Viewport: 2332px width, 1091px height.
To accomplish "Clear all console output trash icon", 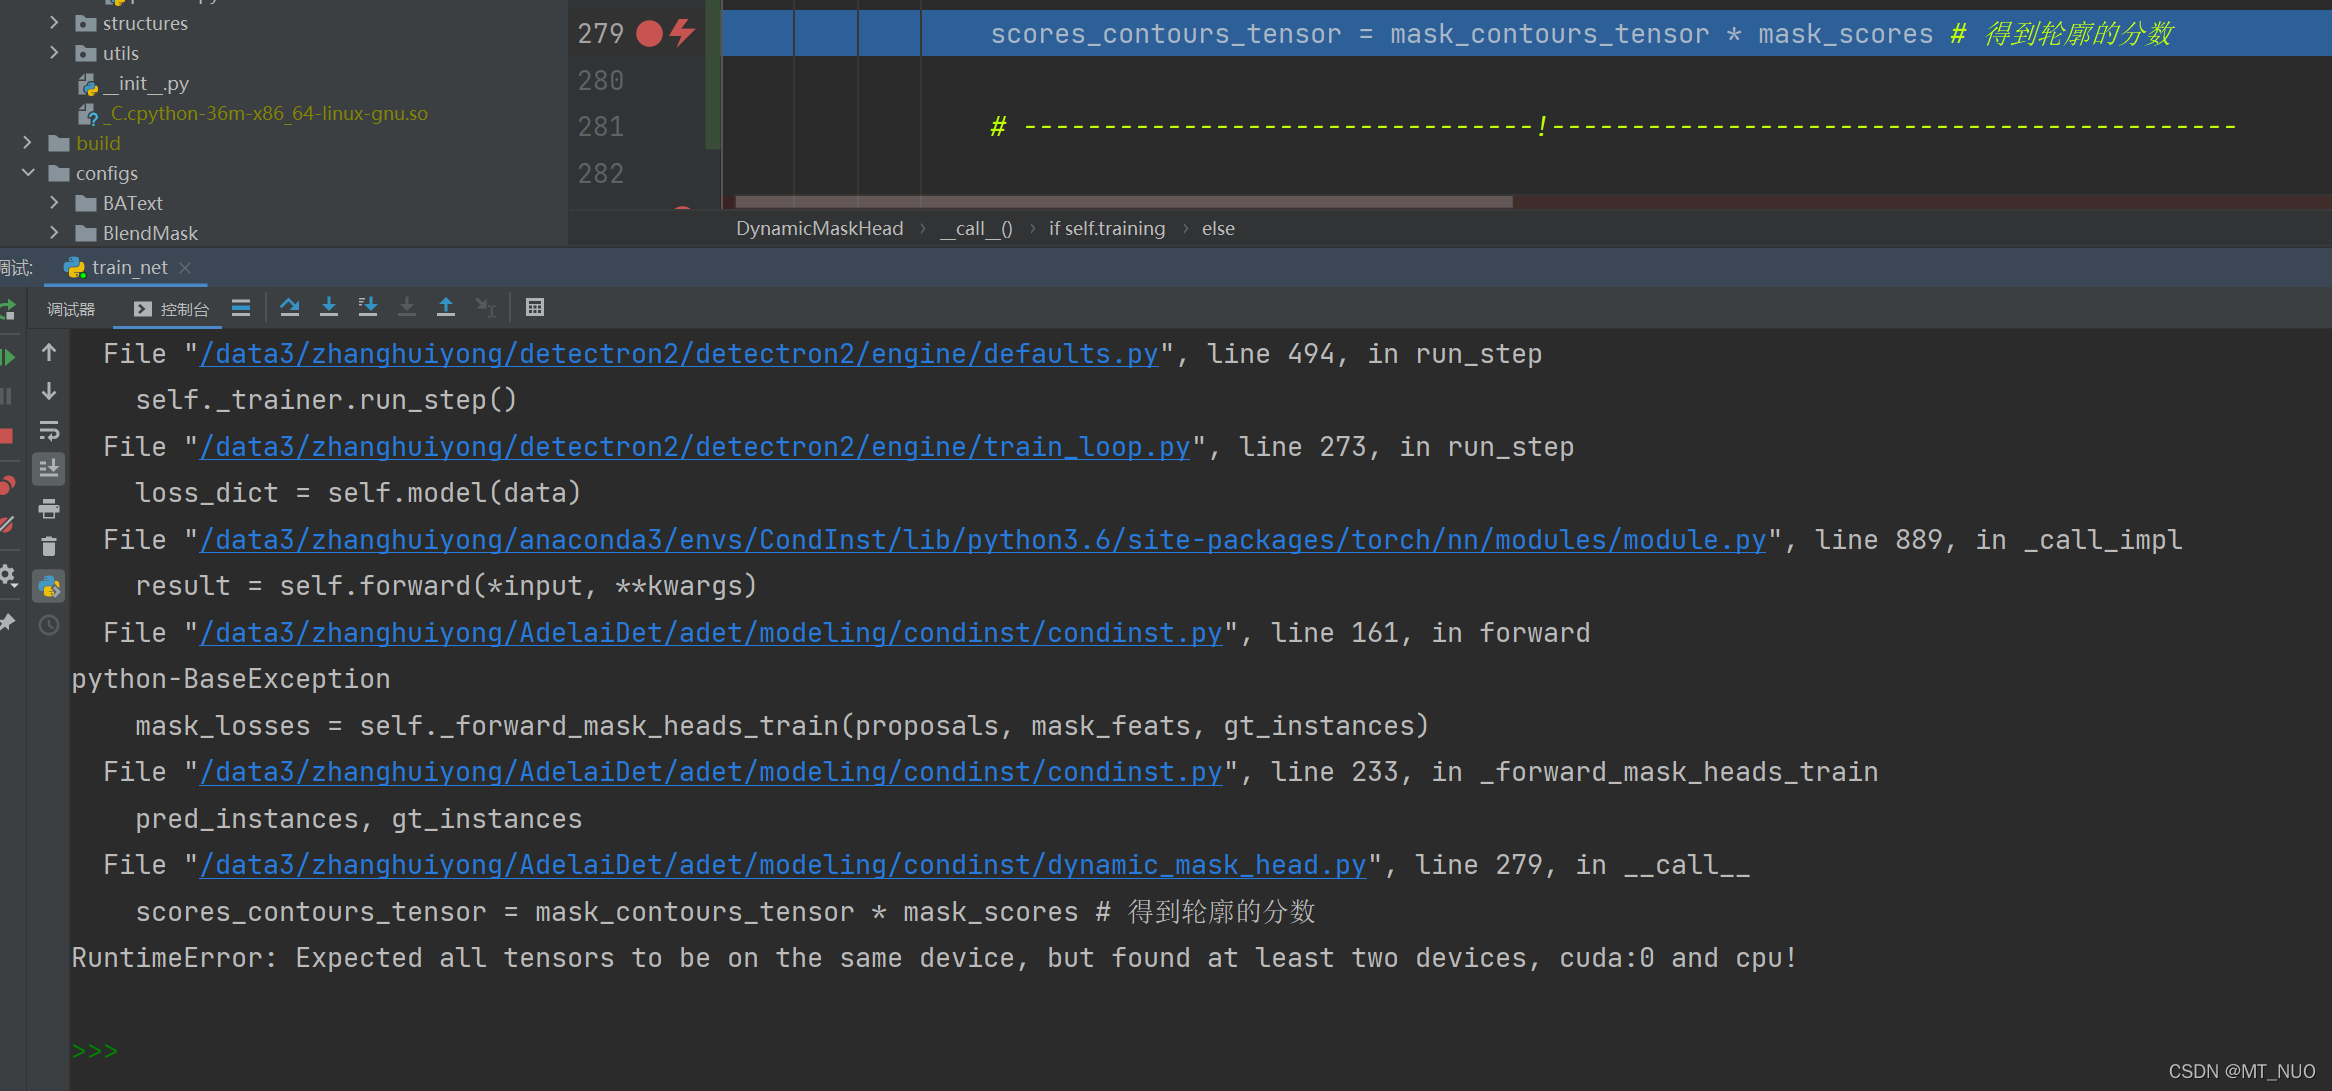I will tap(49, 546).
